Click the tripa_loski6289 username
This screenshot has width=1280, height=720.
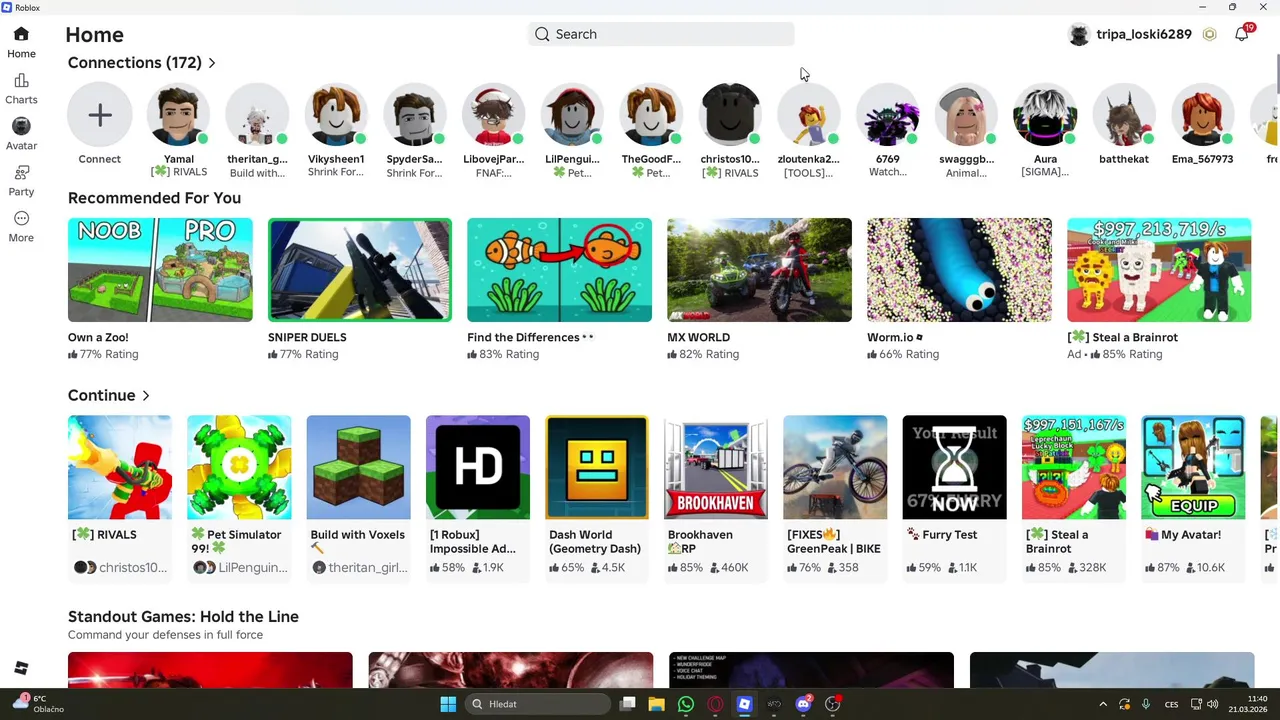(1144, 34)
